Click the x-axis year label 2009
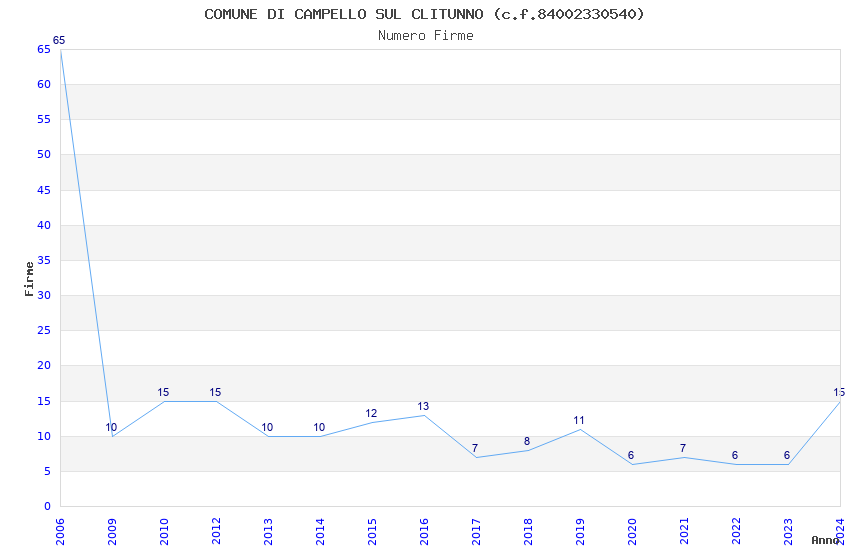 [112, 532]
